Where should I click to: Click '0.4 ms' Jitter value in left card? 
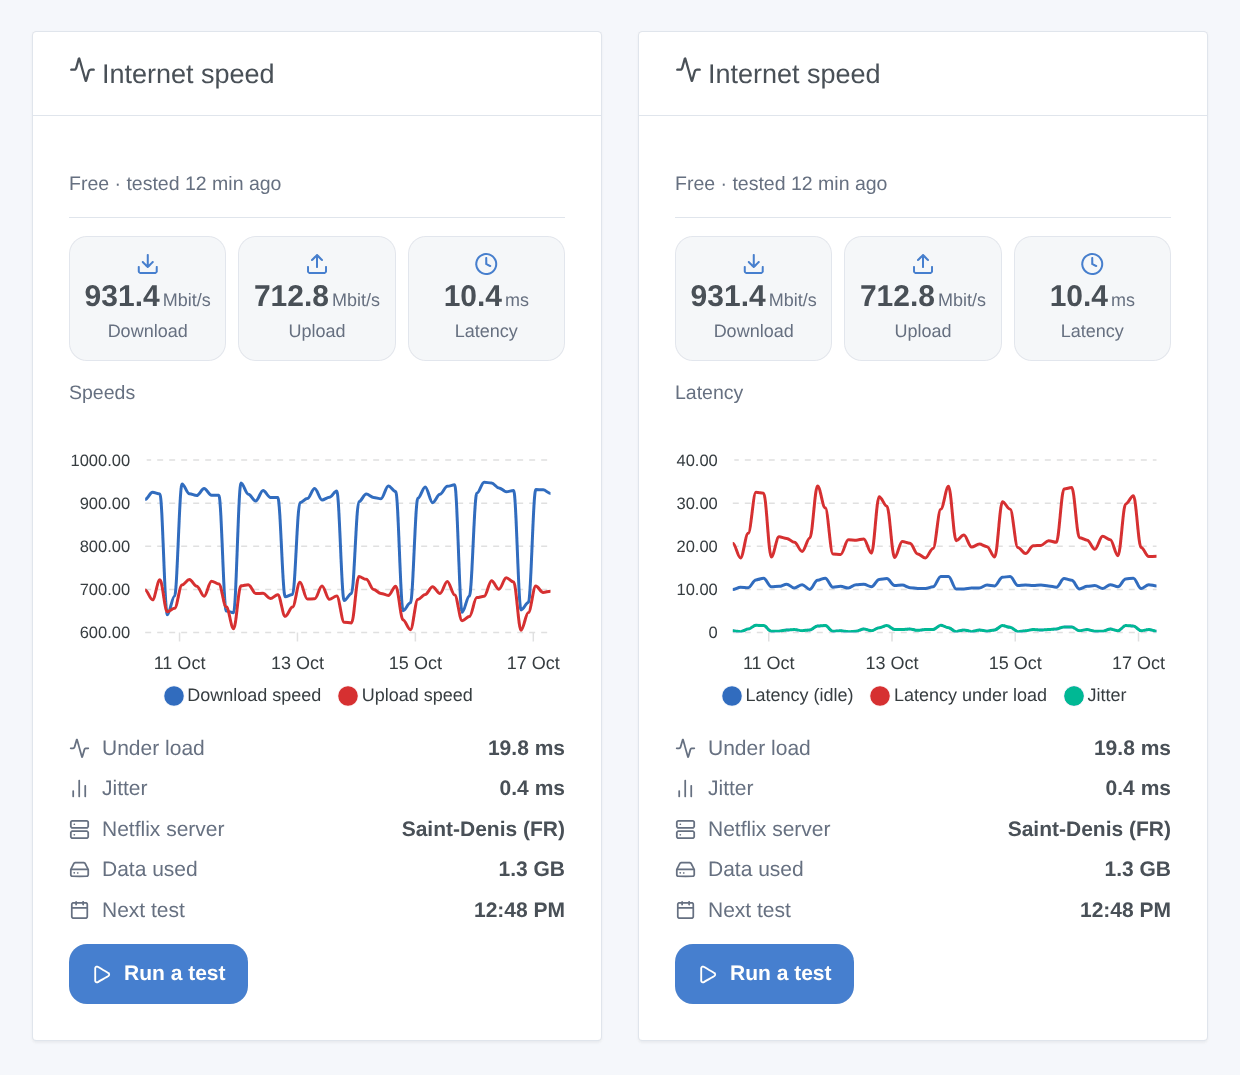coord(532,788)
